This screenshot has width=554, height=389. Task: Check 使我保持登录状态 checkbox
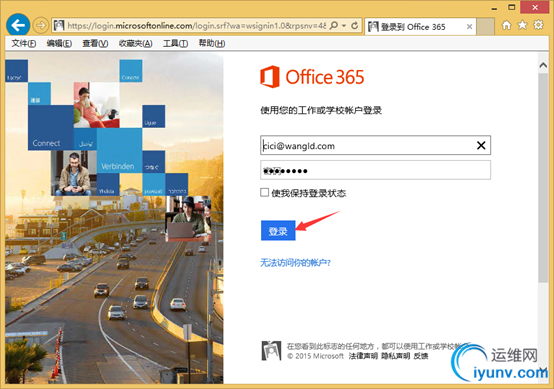tap(264, 192)
